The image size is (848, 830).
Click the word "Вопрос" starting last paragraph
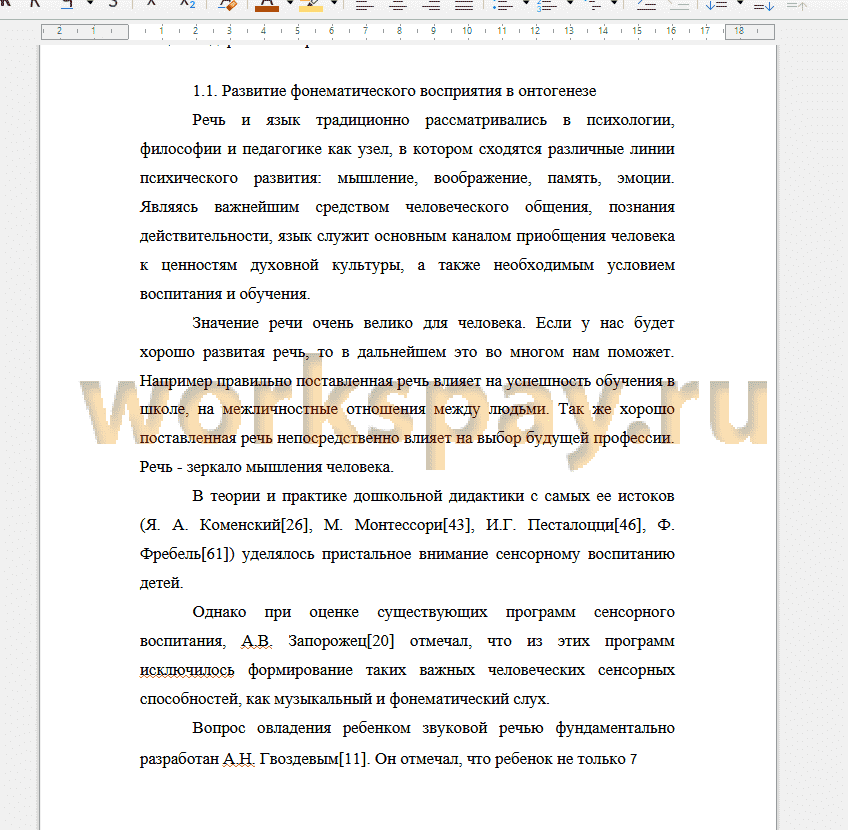[x=218, y=728]
